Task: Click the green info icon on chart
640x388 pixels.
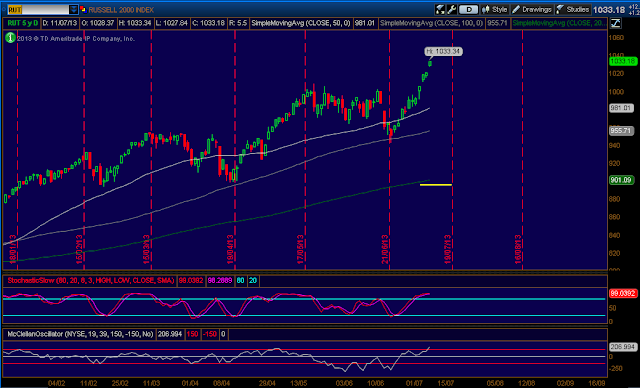Action: click(x=10, y=38)
